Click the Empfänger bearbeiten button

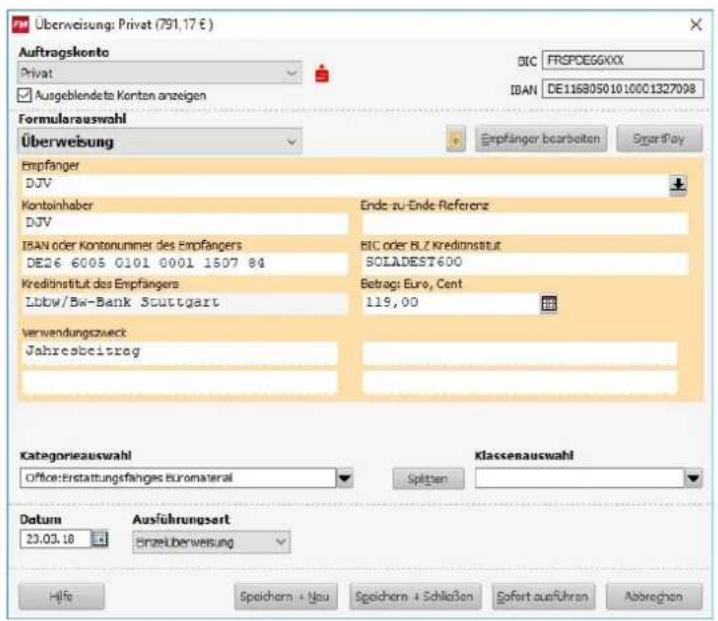pos(541,139)
